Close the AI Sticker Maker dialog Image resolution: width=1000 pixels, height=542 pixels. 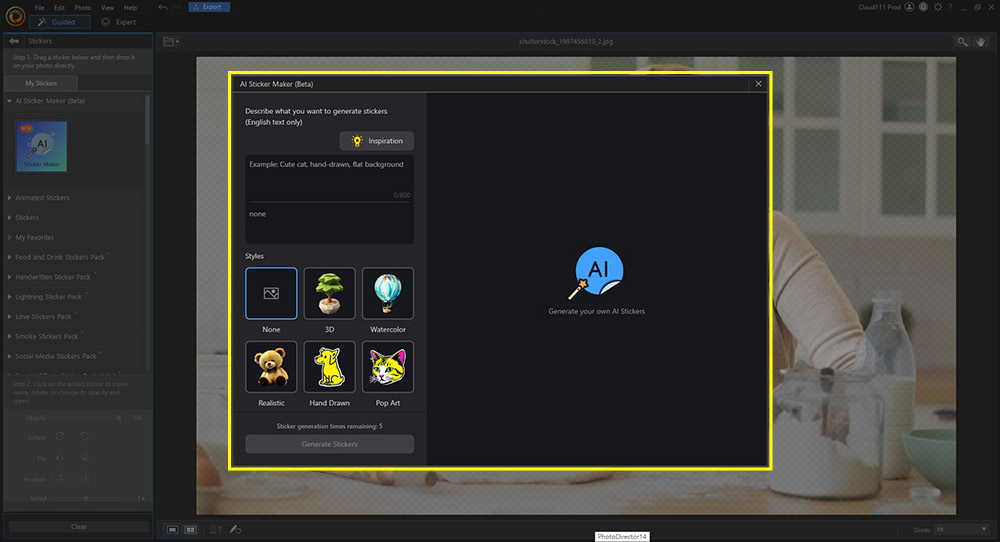coord(758,84)
